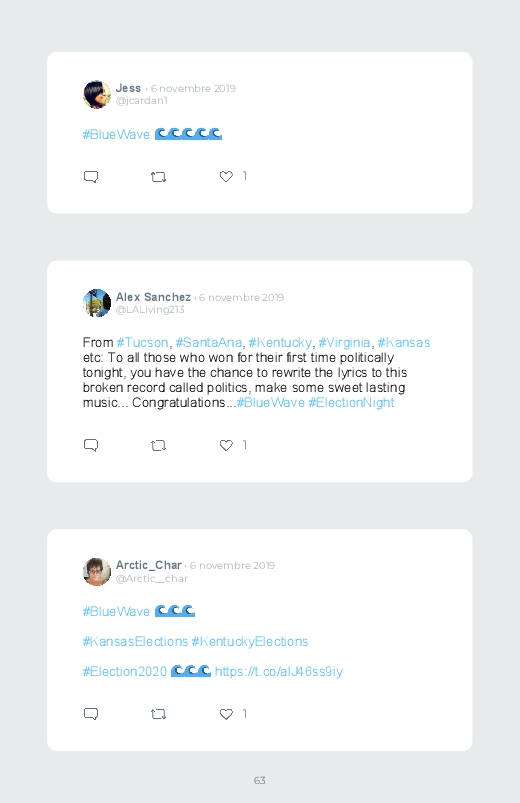The image size is (520, 803).
Task: Retweet Jess's #BlueWave tweet
Action: point(158,177)
